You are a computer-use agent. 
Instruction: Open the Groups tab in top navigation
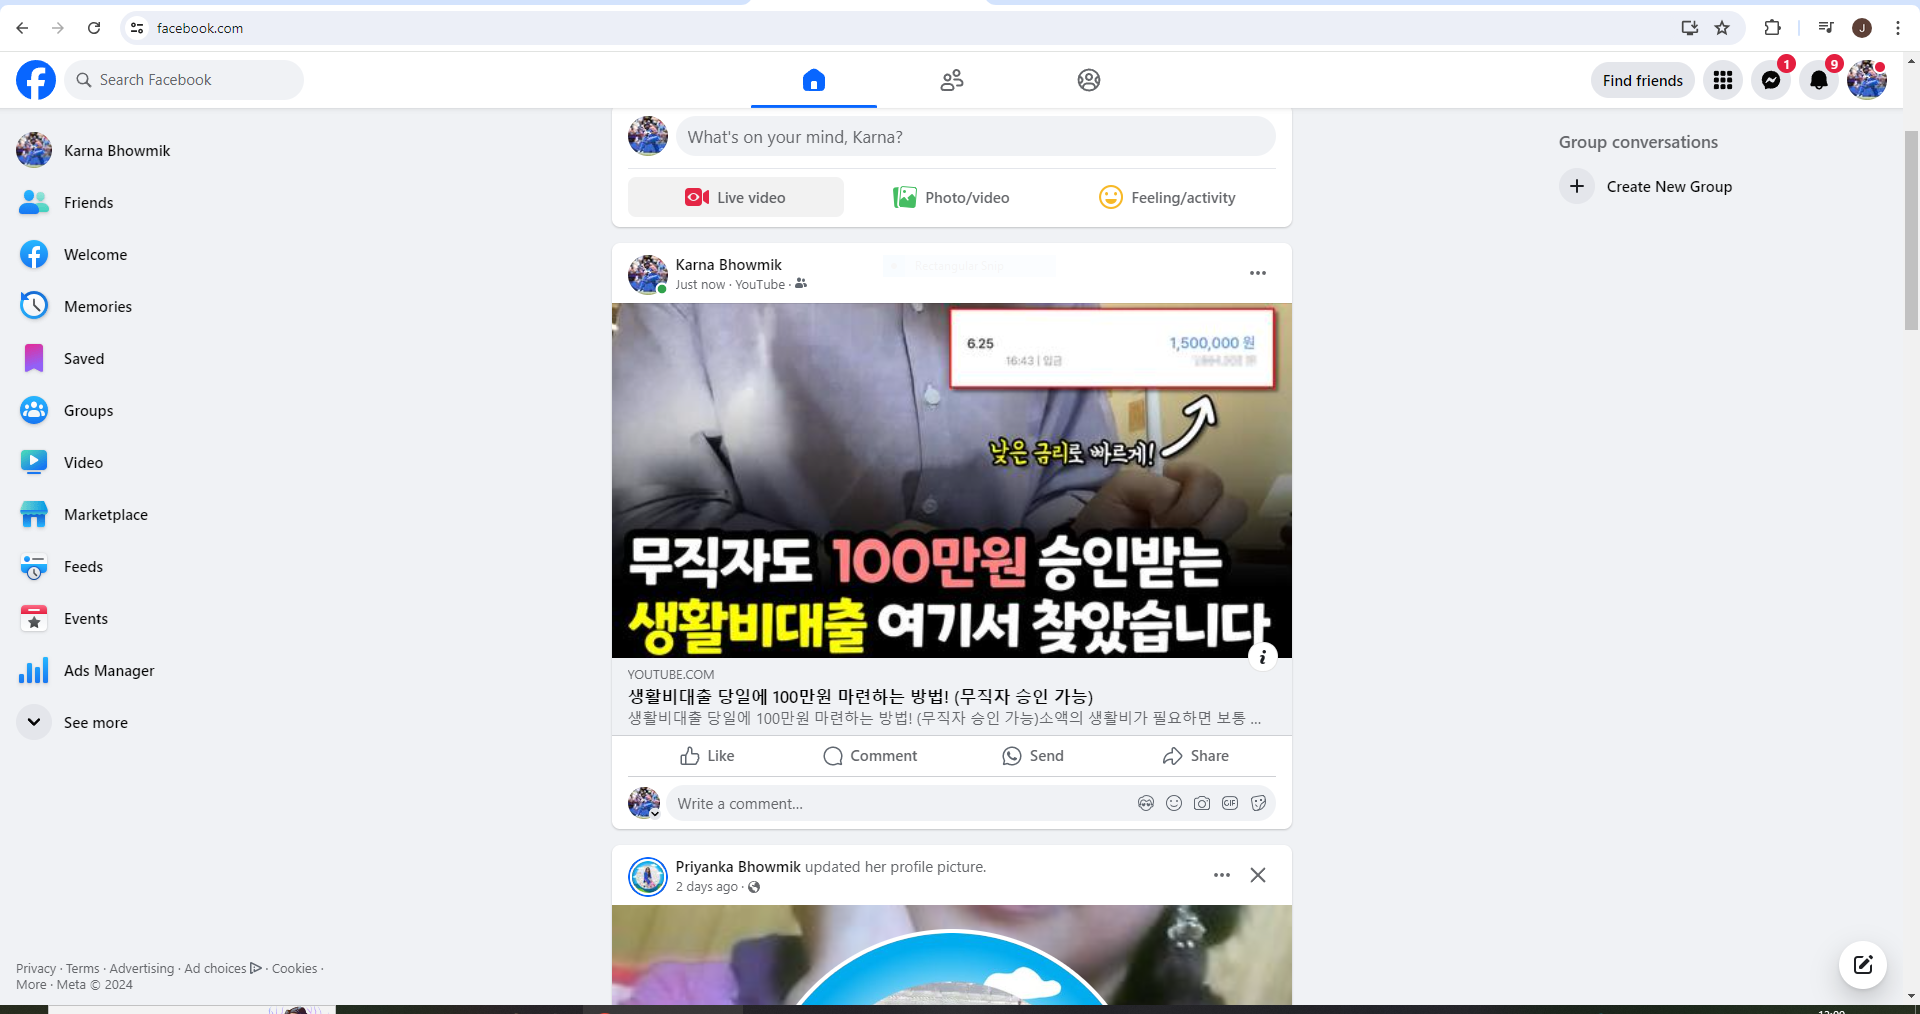coord(1089,80)
